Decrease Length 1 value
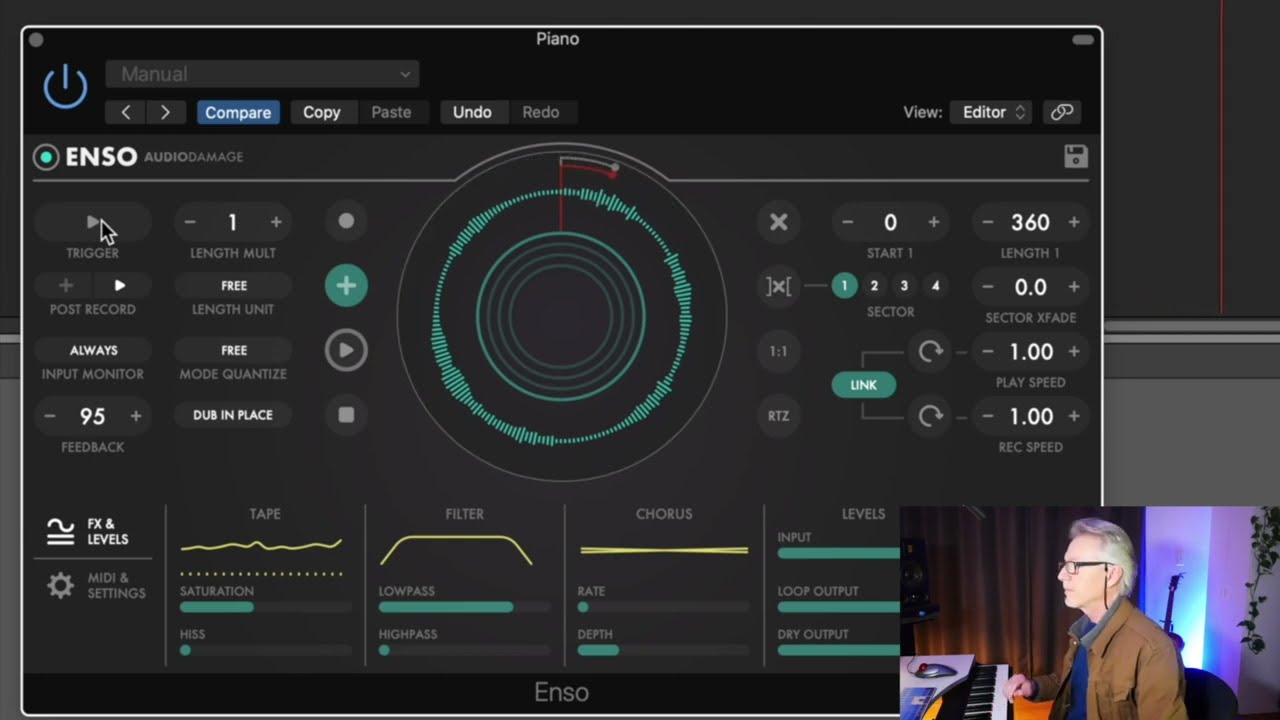Viewport: 1280px width, 720px height. click(x=988, y=222)
